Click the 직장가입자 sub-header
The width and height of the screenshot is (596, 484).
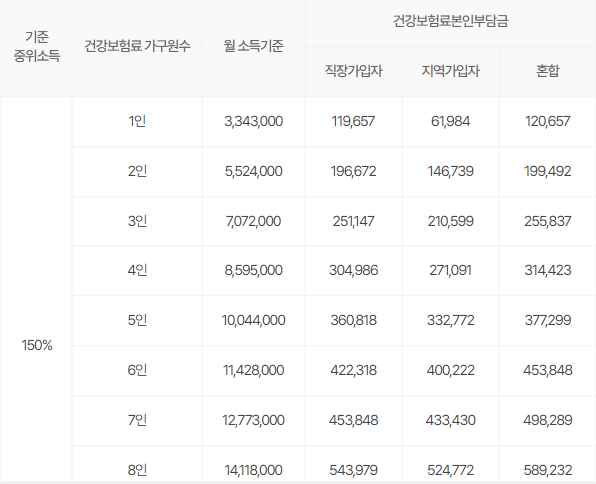click(x=353, y=71)
